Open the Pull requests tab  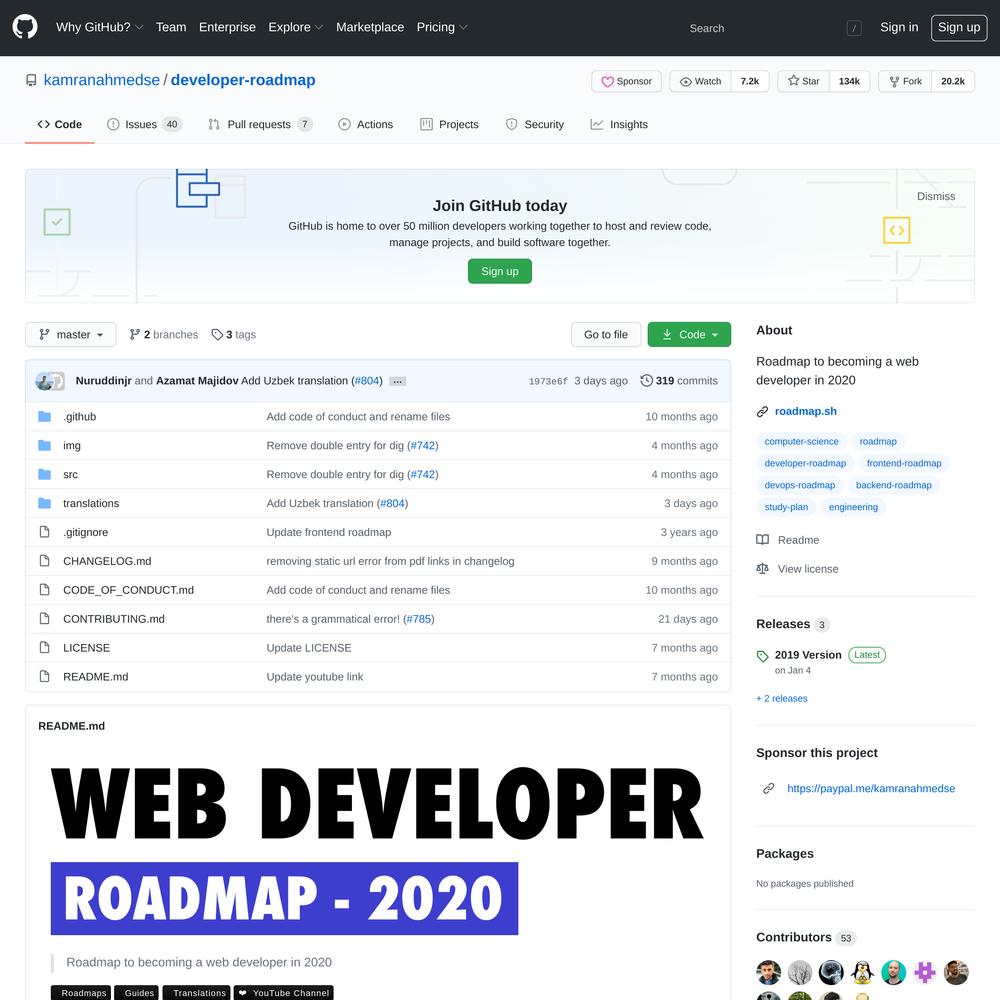point(260,124)
